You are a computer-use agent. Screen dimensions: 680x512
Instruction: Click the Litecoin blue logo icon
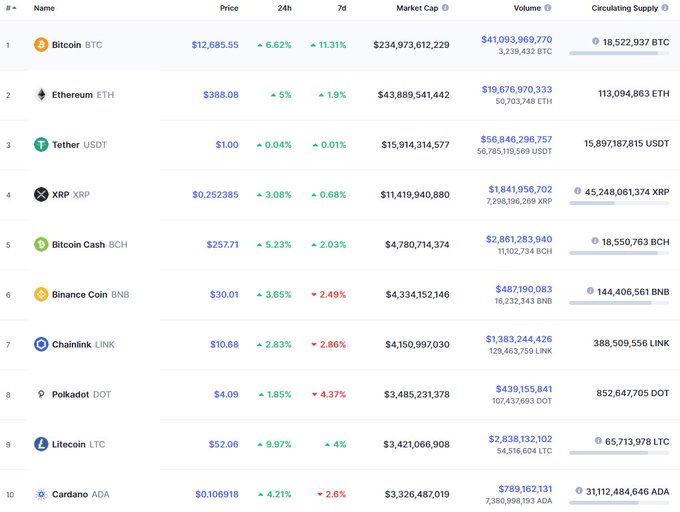click(41, 444)
